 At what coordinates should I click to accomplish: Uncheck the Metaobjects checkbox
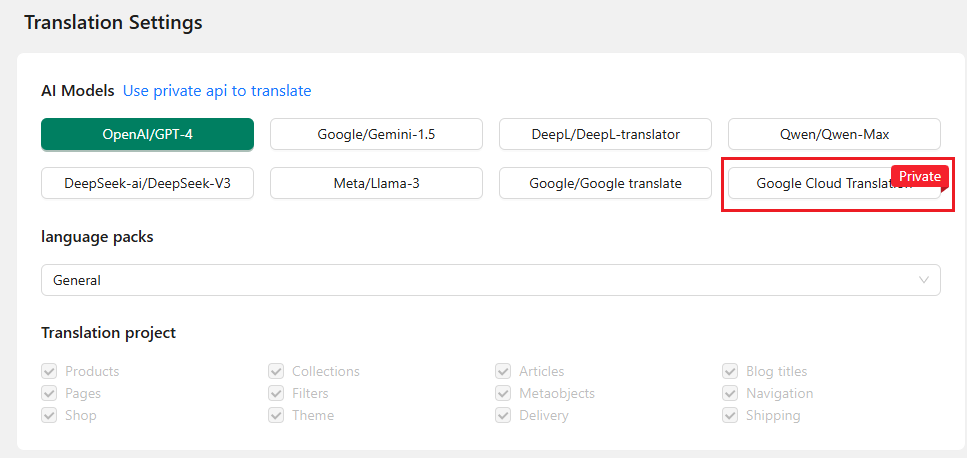503,393
